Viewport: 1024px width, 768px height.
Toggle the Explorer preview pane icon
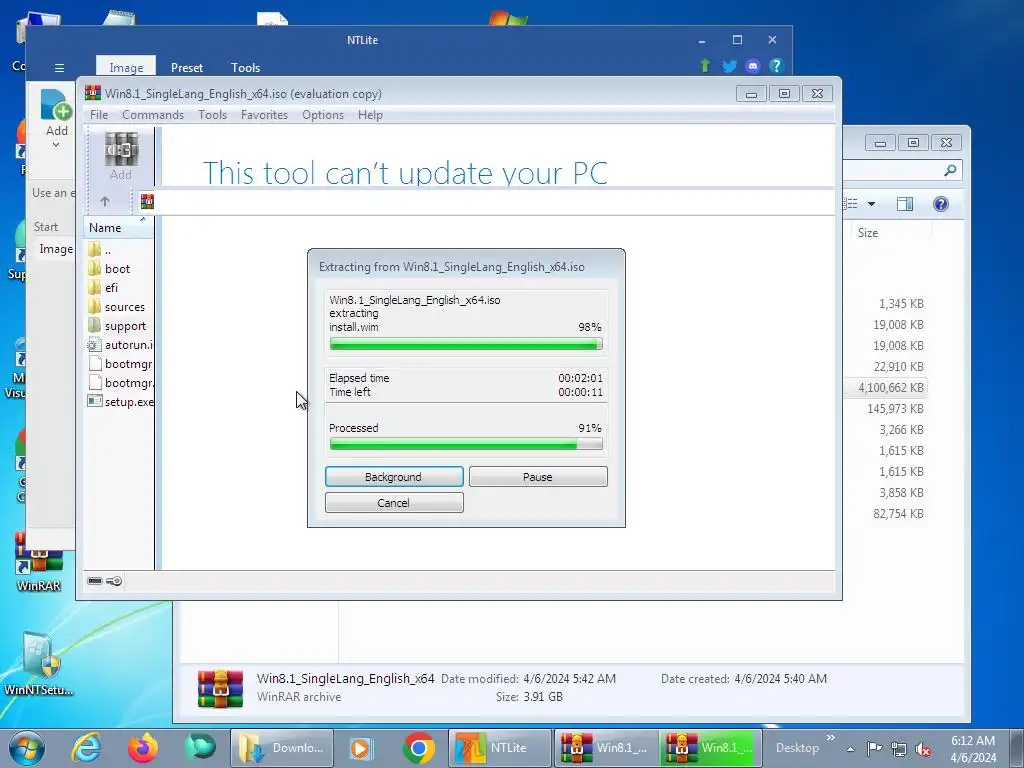coord(904,204)
